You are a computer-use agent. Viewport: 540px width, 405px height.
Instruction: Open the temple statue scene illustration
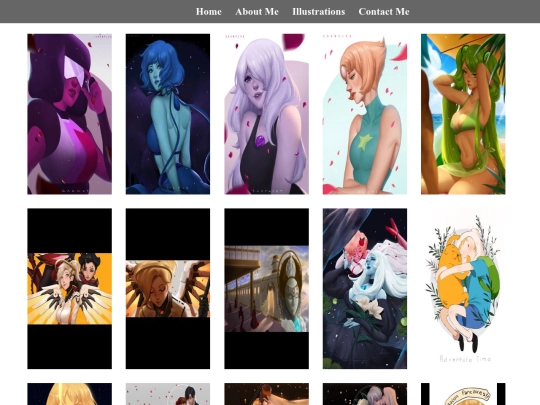267,289
